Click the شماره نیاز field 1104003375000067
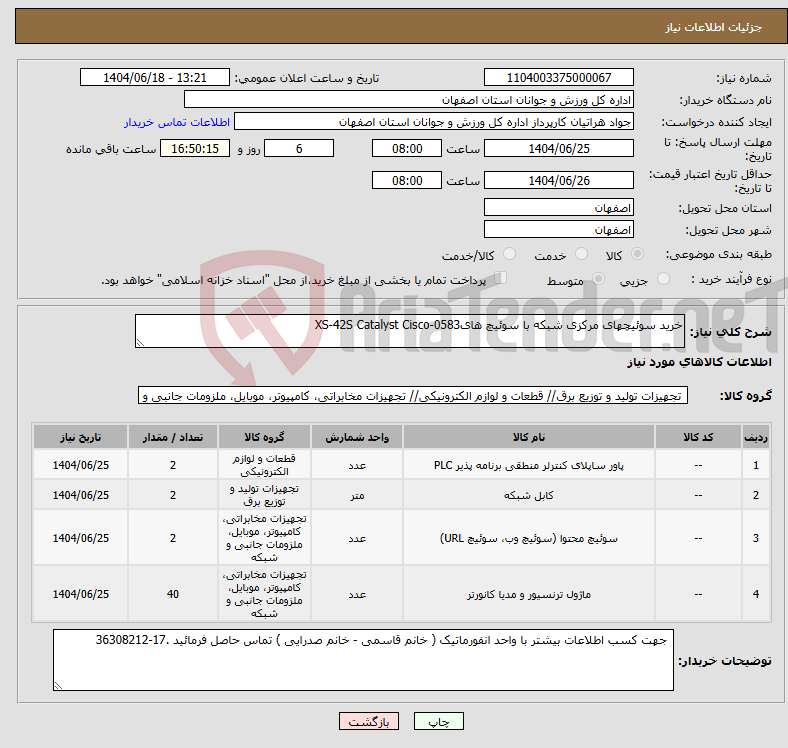Image resolution: width=788 pixels, height=748 pixels. point(558,77)
